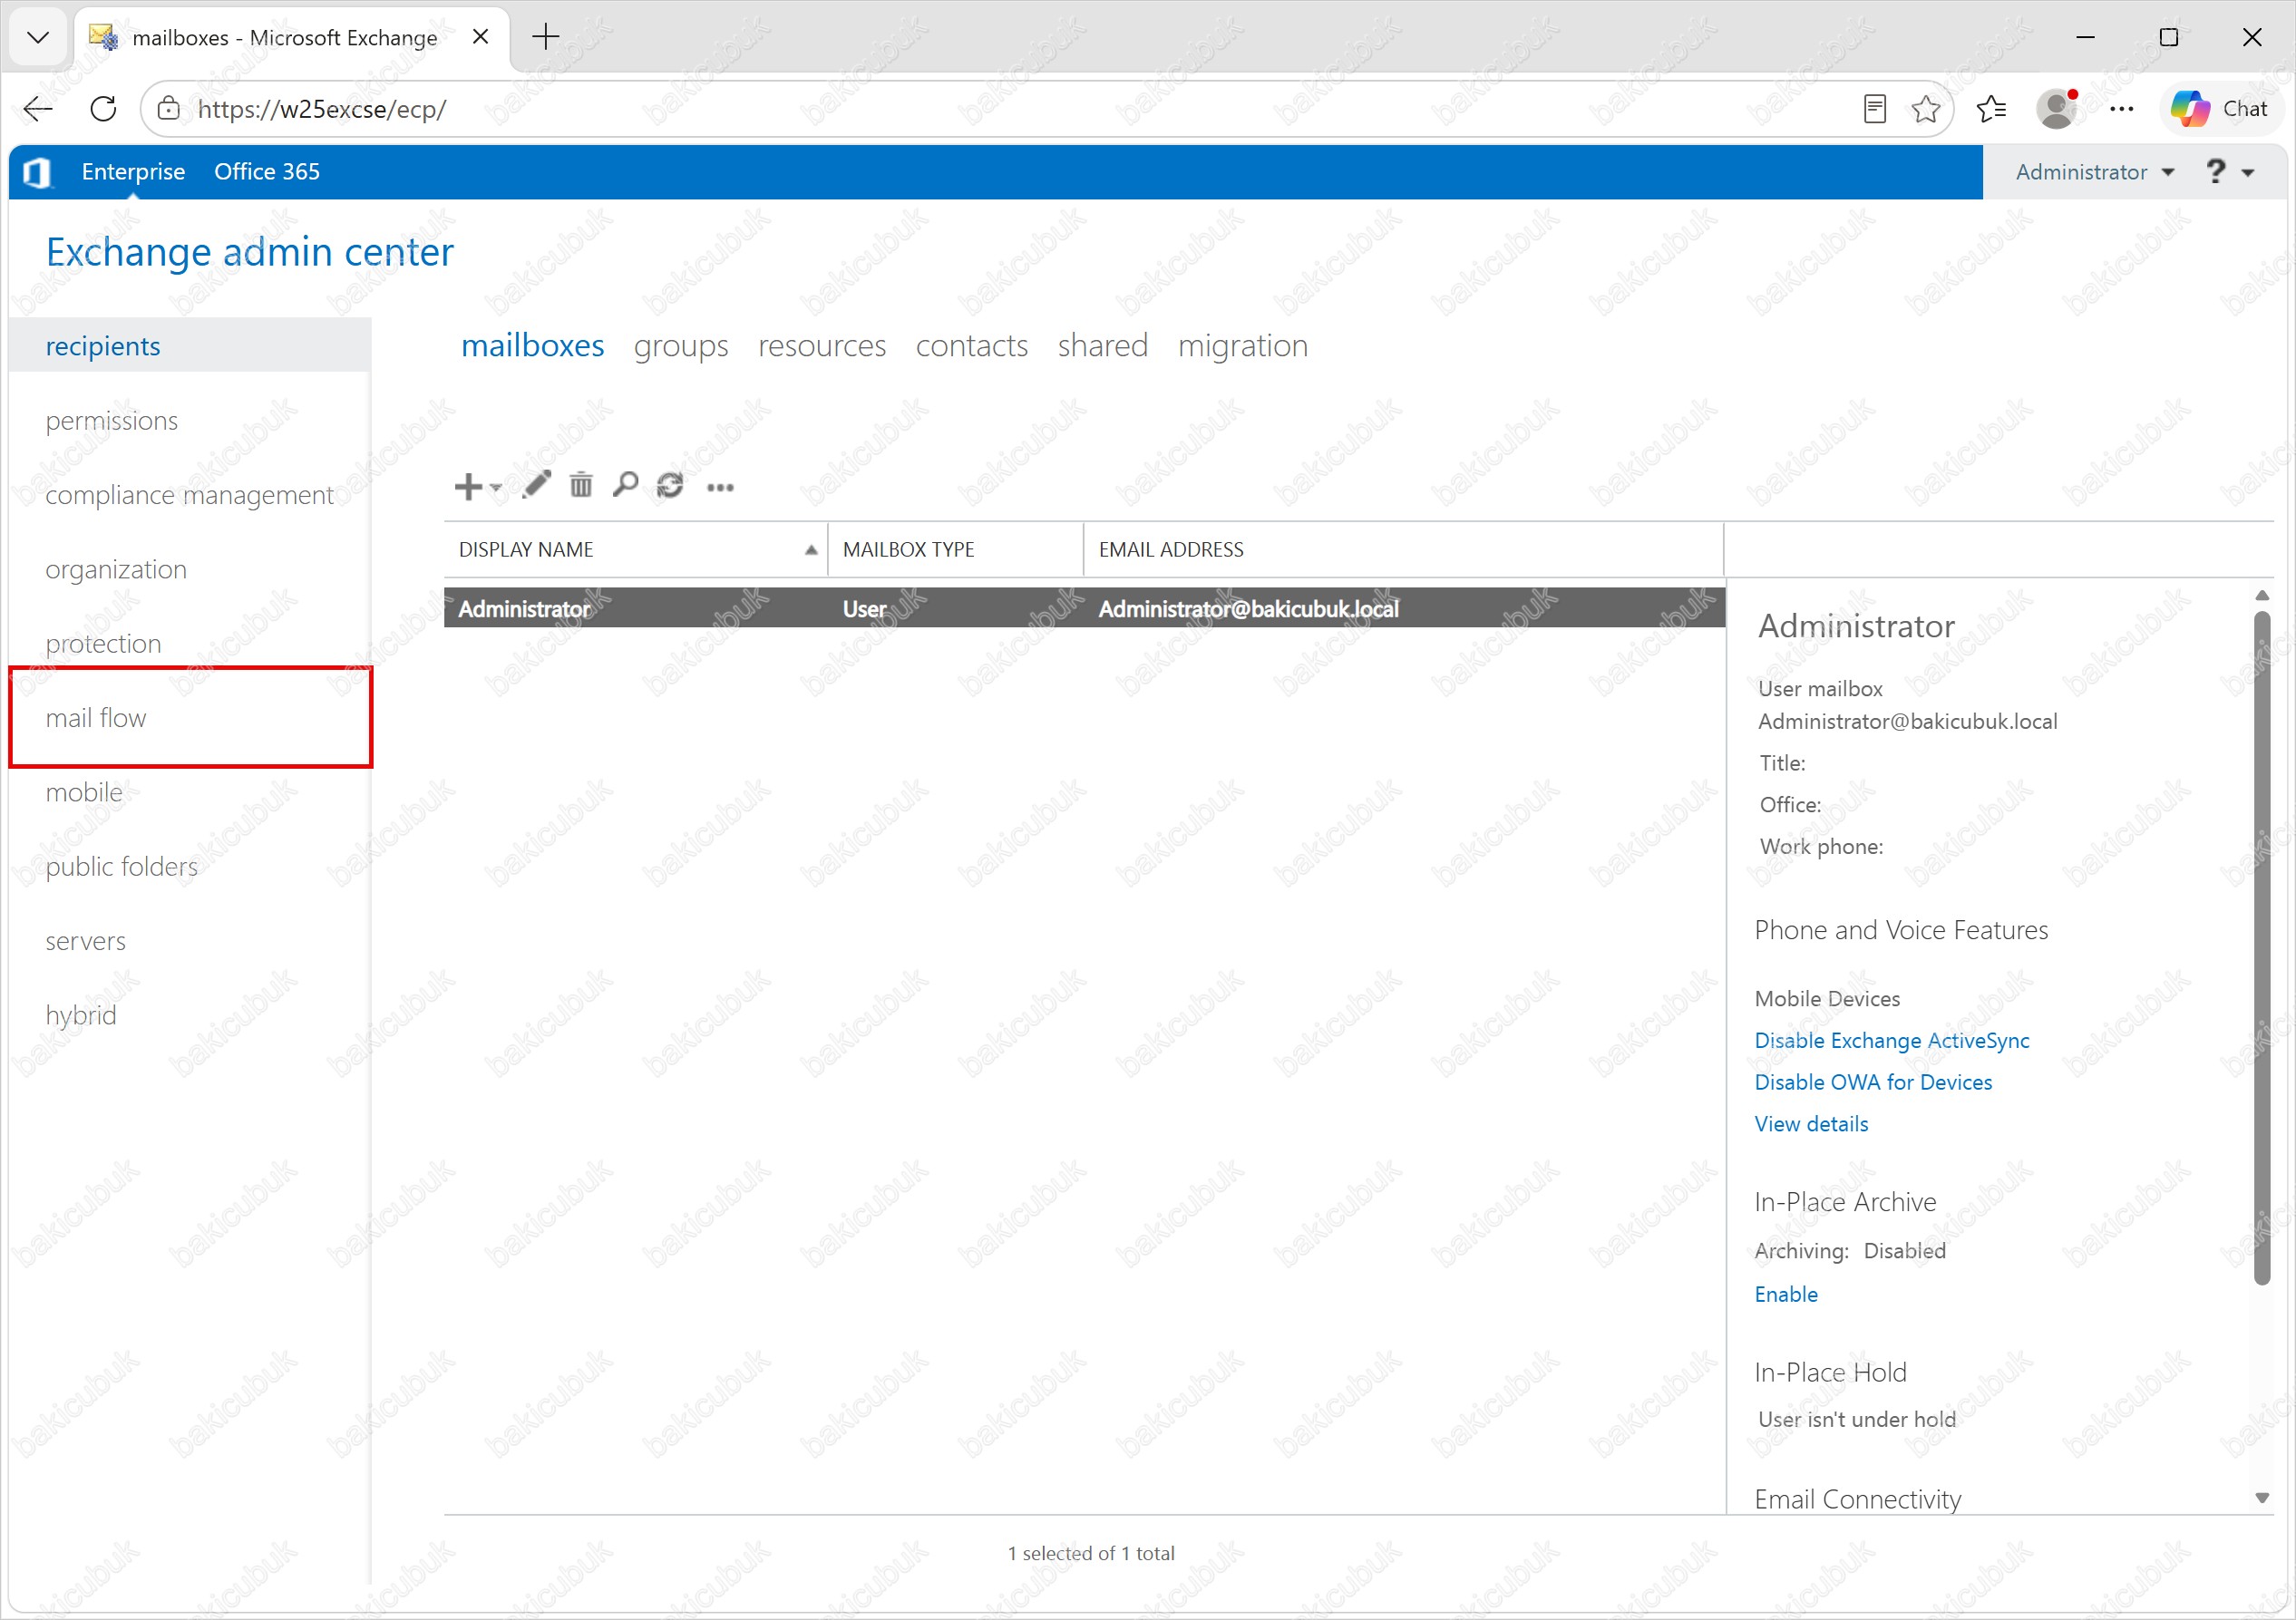
Task: Click the refresh icon in mailbox toolbar
Action: [670, 486]
